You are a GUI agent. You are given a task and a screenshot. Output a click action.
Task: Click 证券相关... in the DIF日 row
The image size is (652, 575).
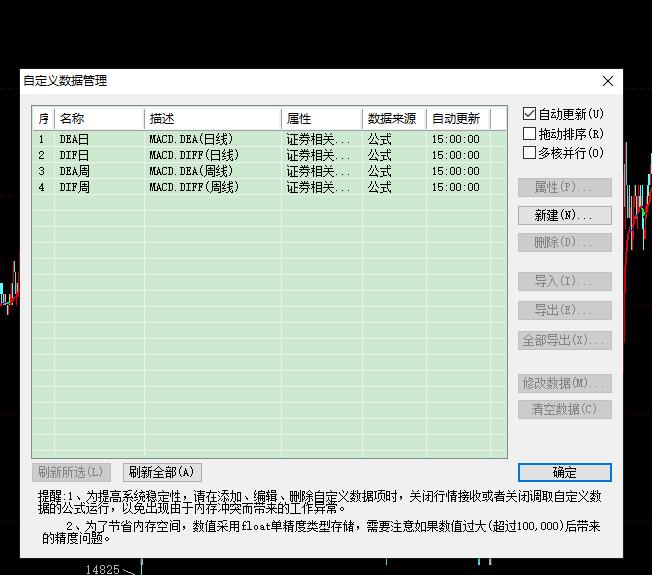[319, 155]
